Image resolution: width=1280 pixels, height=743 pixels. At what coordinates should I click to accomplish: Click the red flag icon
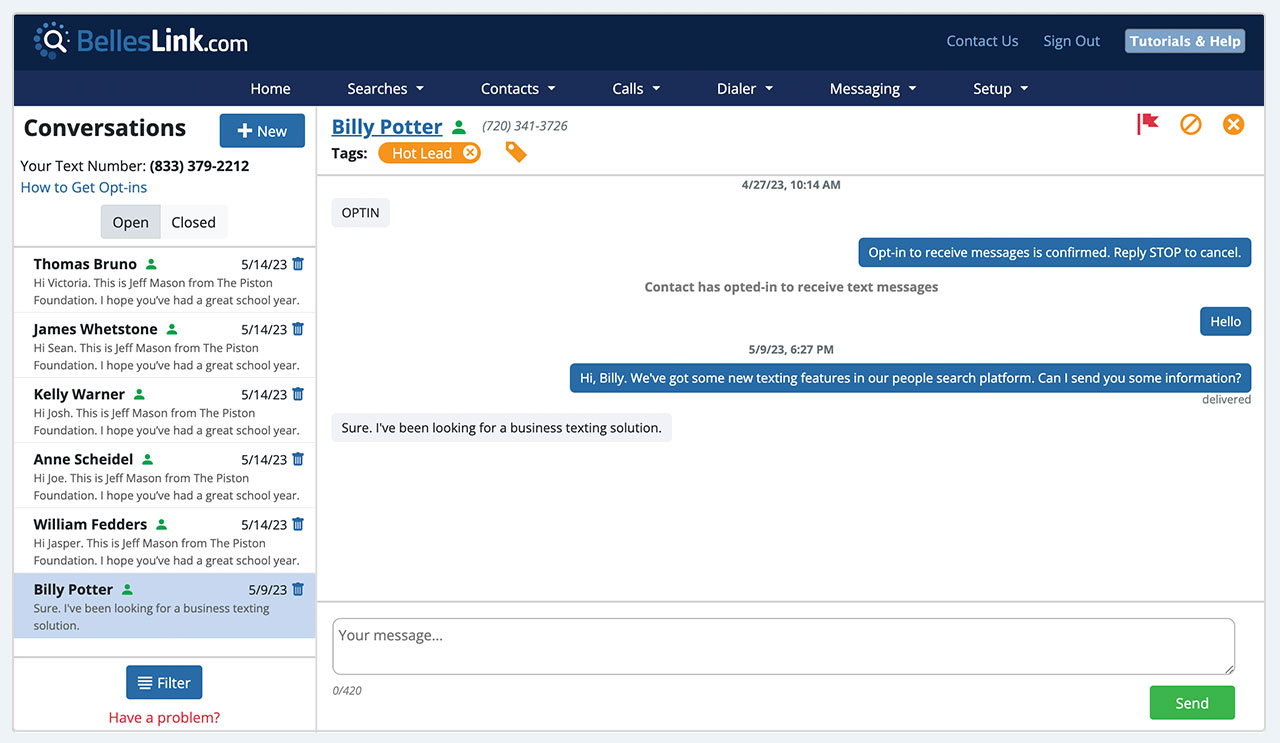1147,124
